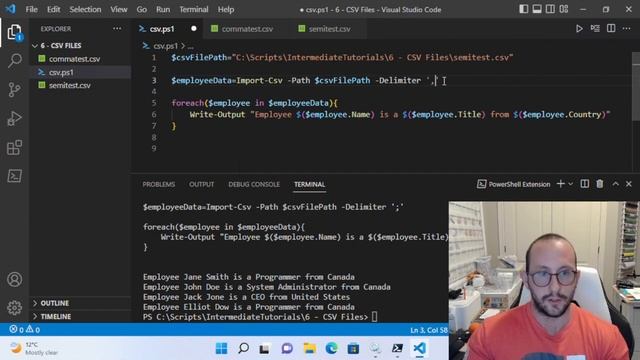Open the Manage gear menu
This screenshot has height=360, width=640.
pyautogui.click(x=14, y=308)
